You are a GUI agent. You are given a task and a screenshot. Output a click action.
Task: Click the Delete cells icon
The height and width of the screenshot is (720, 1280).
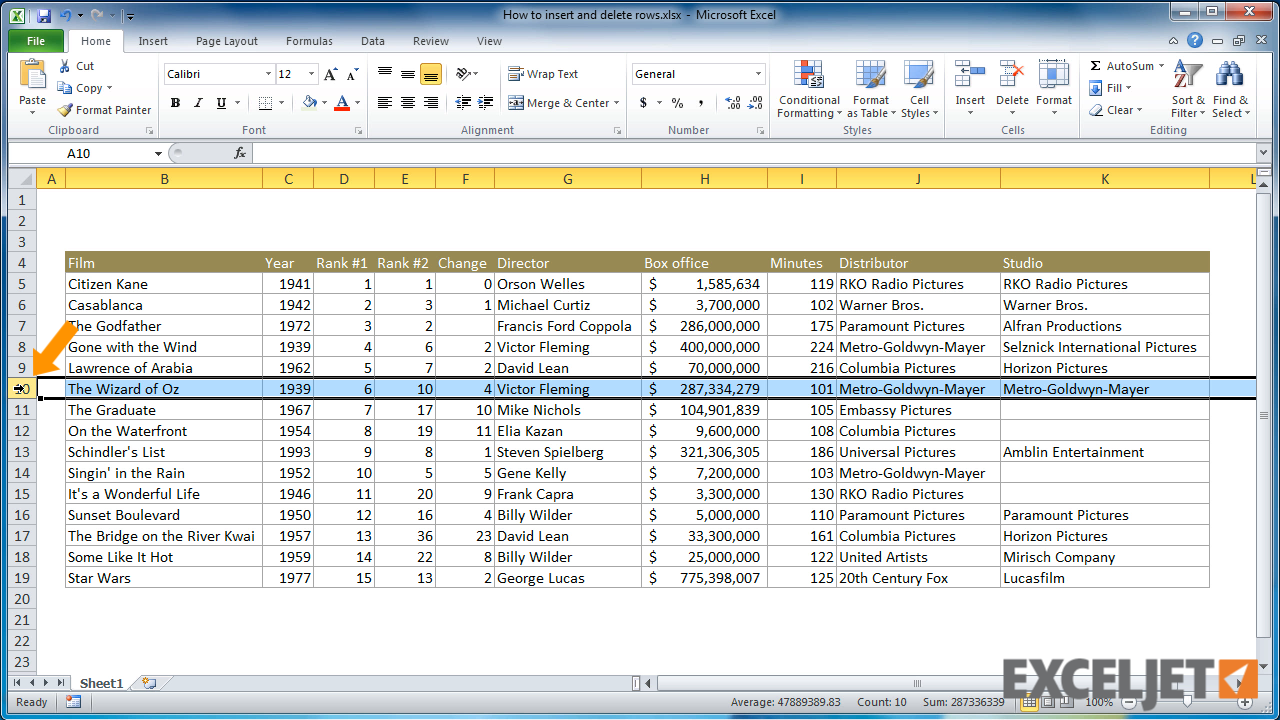[1012, 76]
